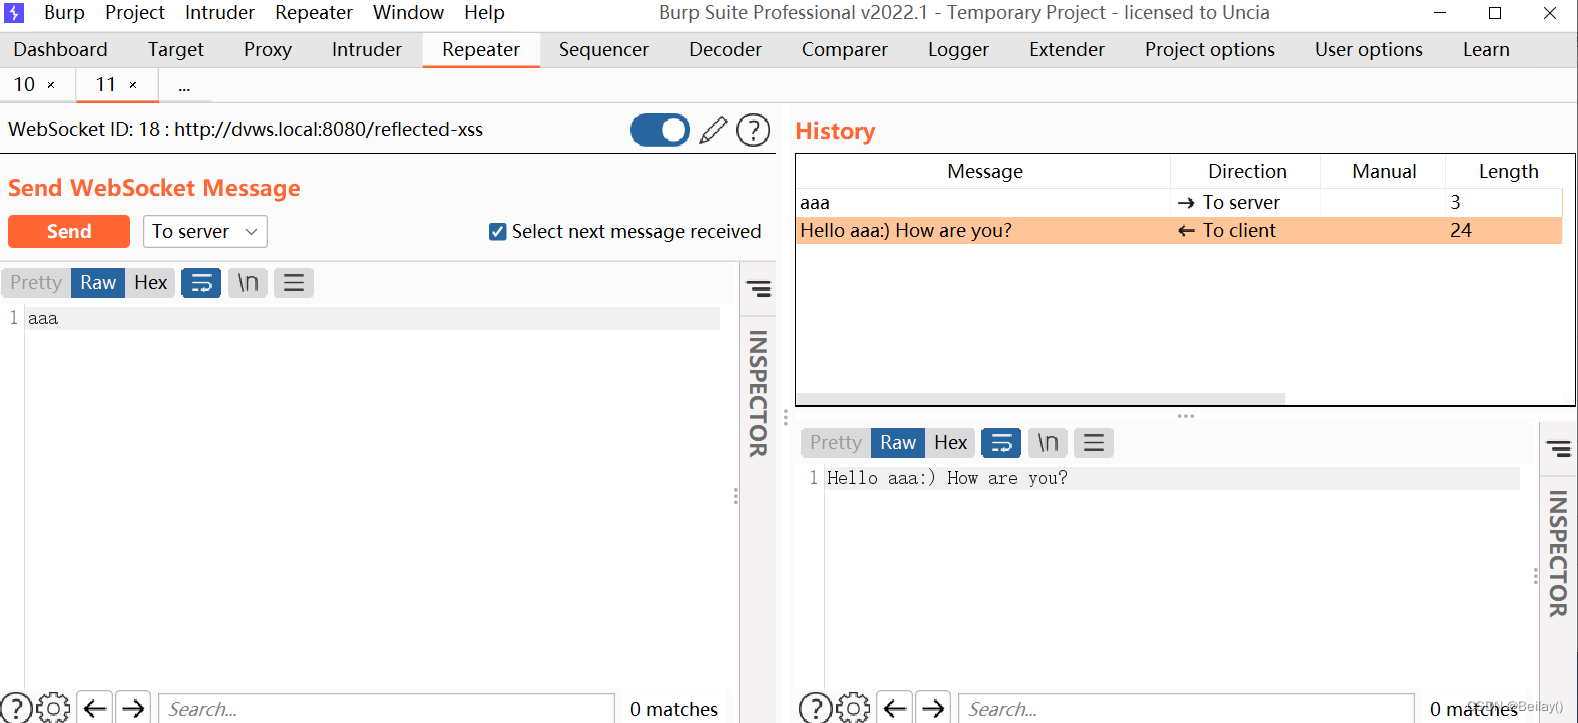Click the pencil edit connection icon
Viewport: 1578px width, 723px height.
pos(713,130)
